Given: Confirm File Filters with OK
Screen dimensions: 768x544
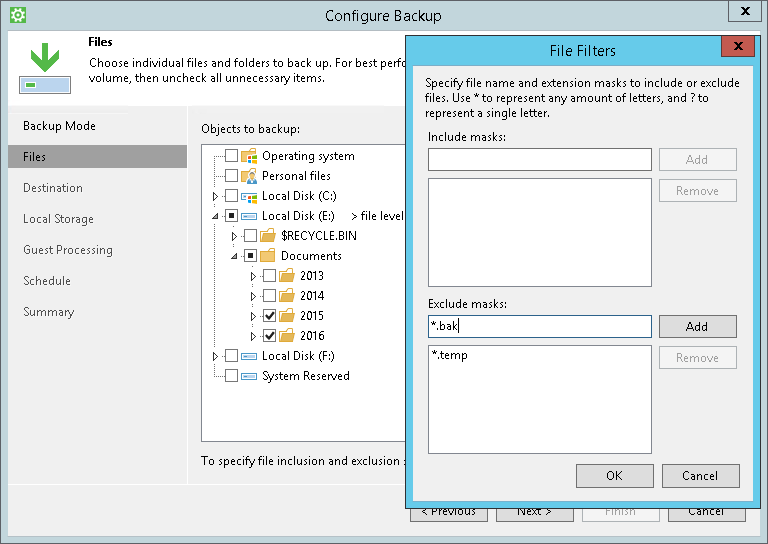Looking at the screenshot, I should (614, 476).
